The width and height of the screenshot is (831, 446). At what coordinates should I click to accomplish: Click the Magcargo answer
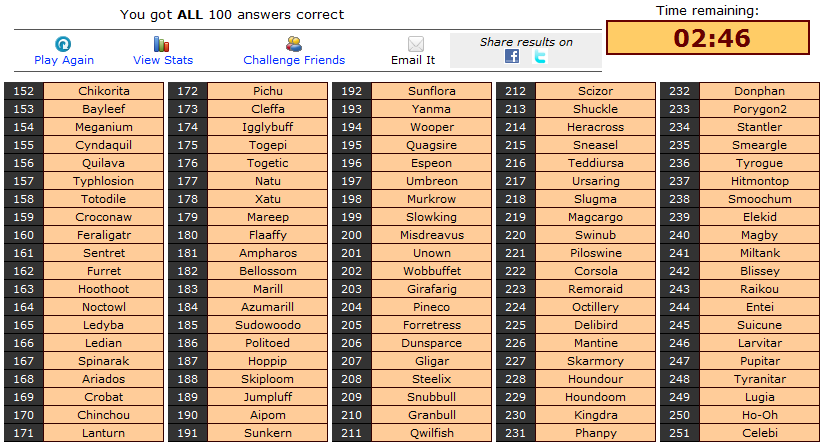click(x=596, y=217)
